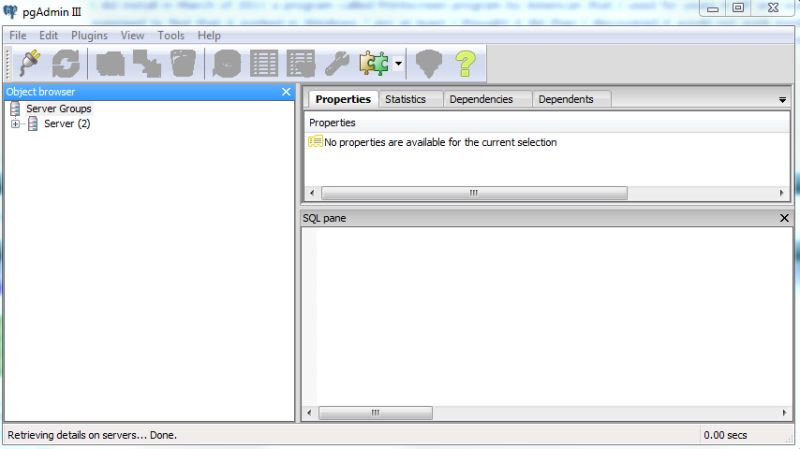
Task: Open the View menu
Action: 132,35
